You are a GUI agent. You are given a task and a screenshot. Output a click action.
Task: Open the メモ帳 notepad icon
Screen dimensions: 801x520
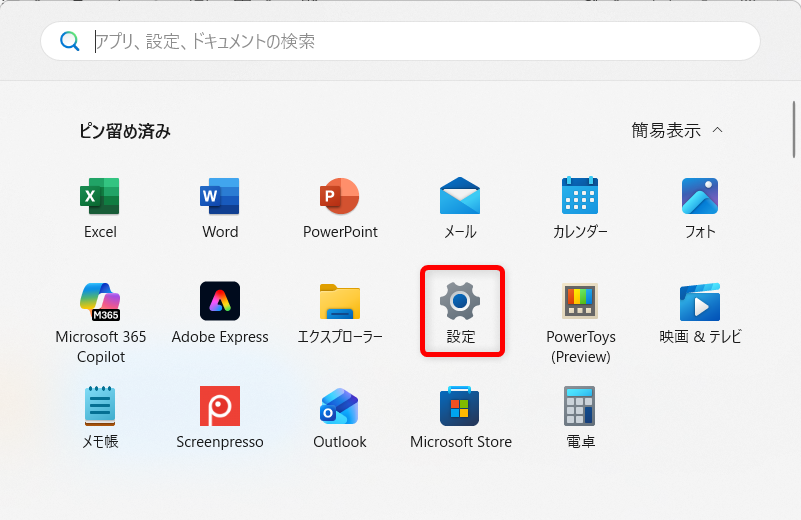(x=100, y=406)
